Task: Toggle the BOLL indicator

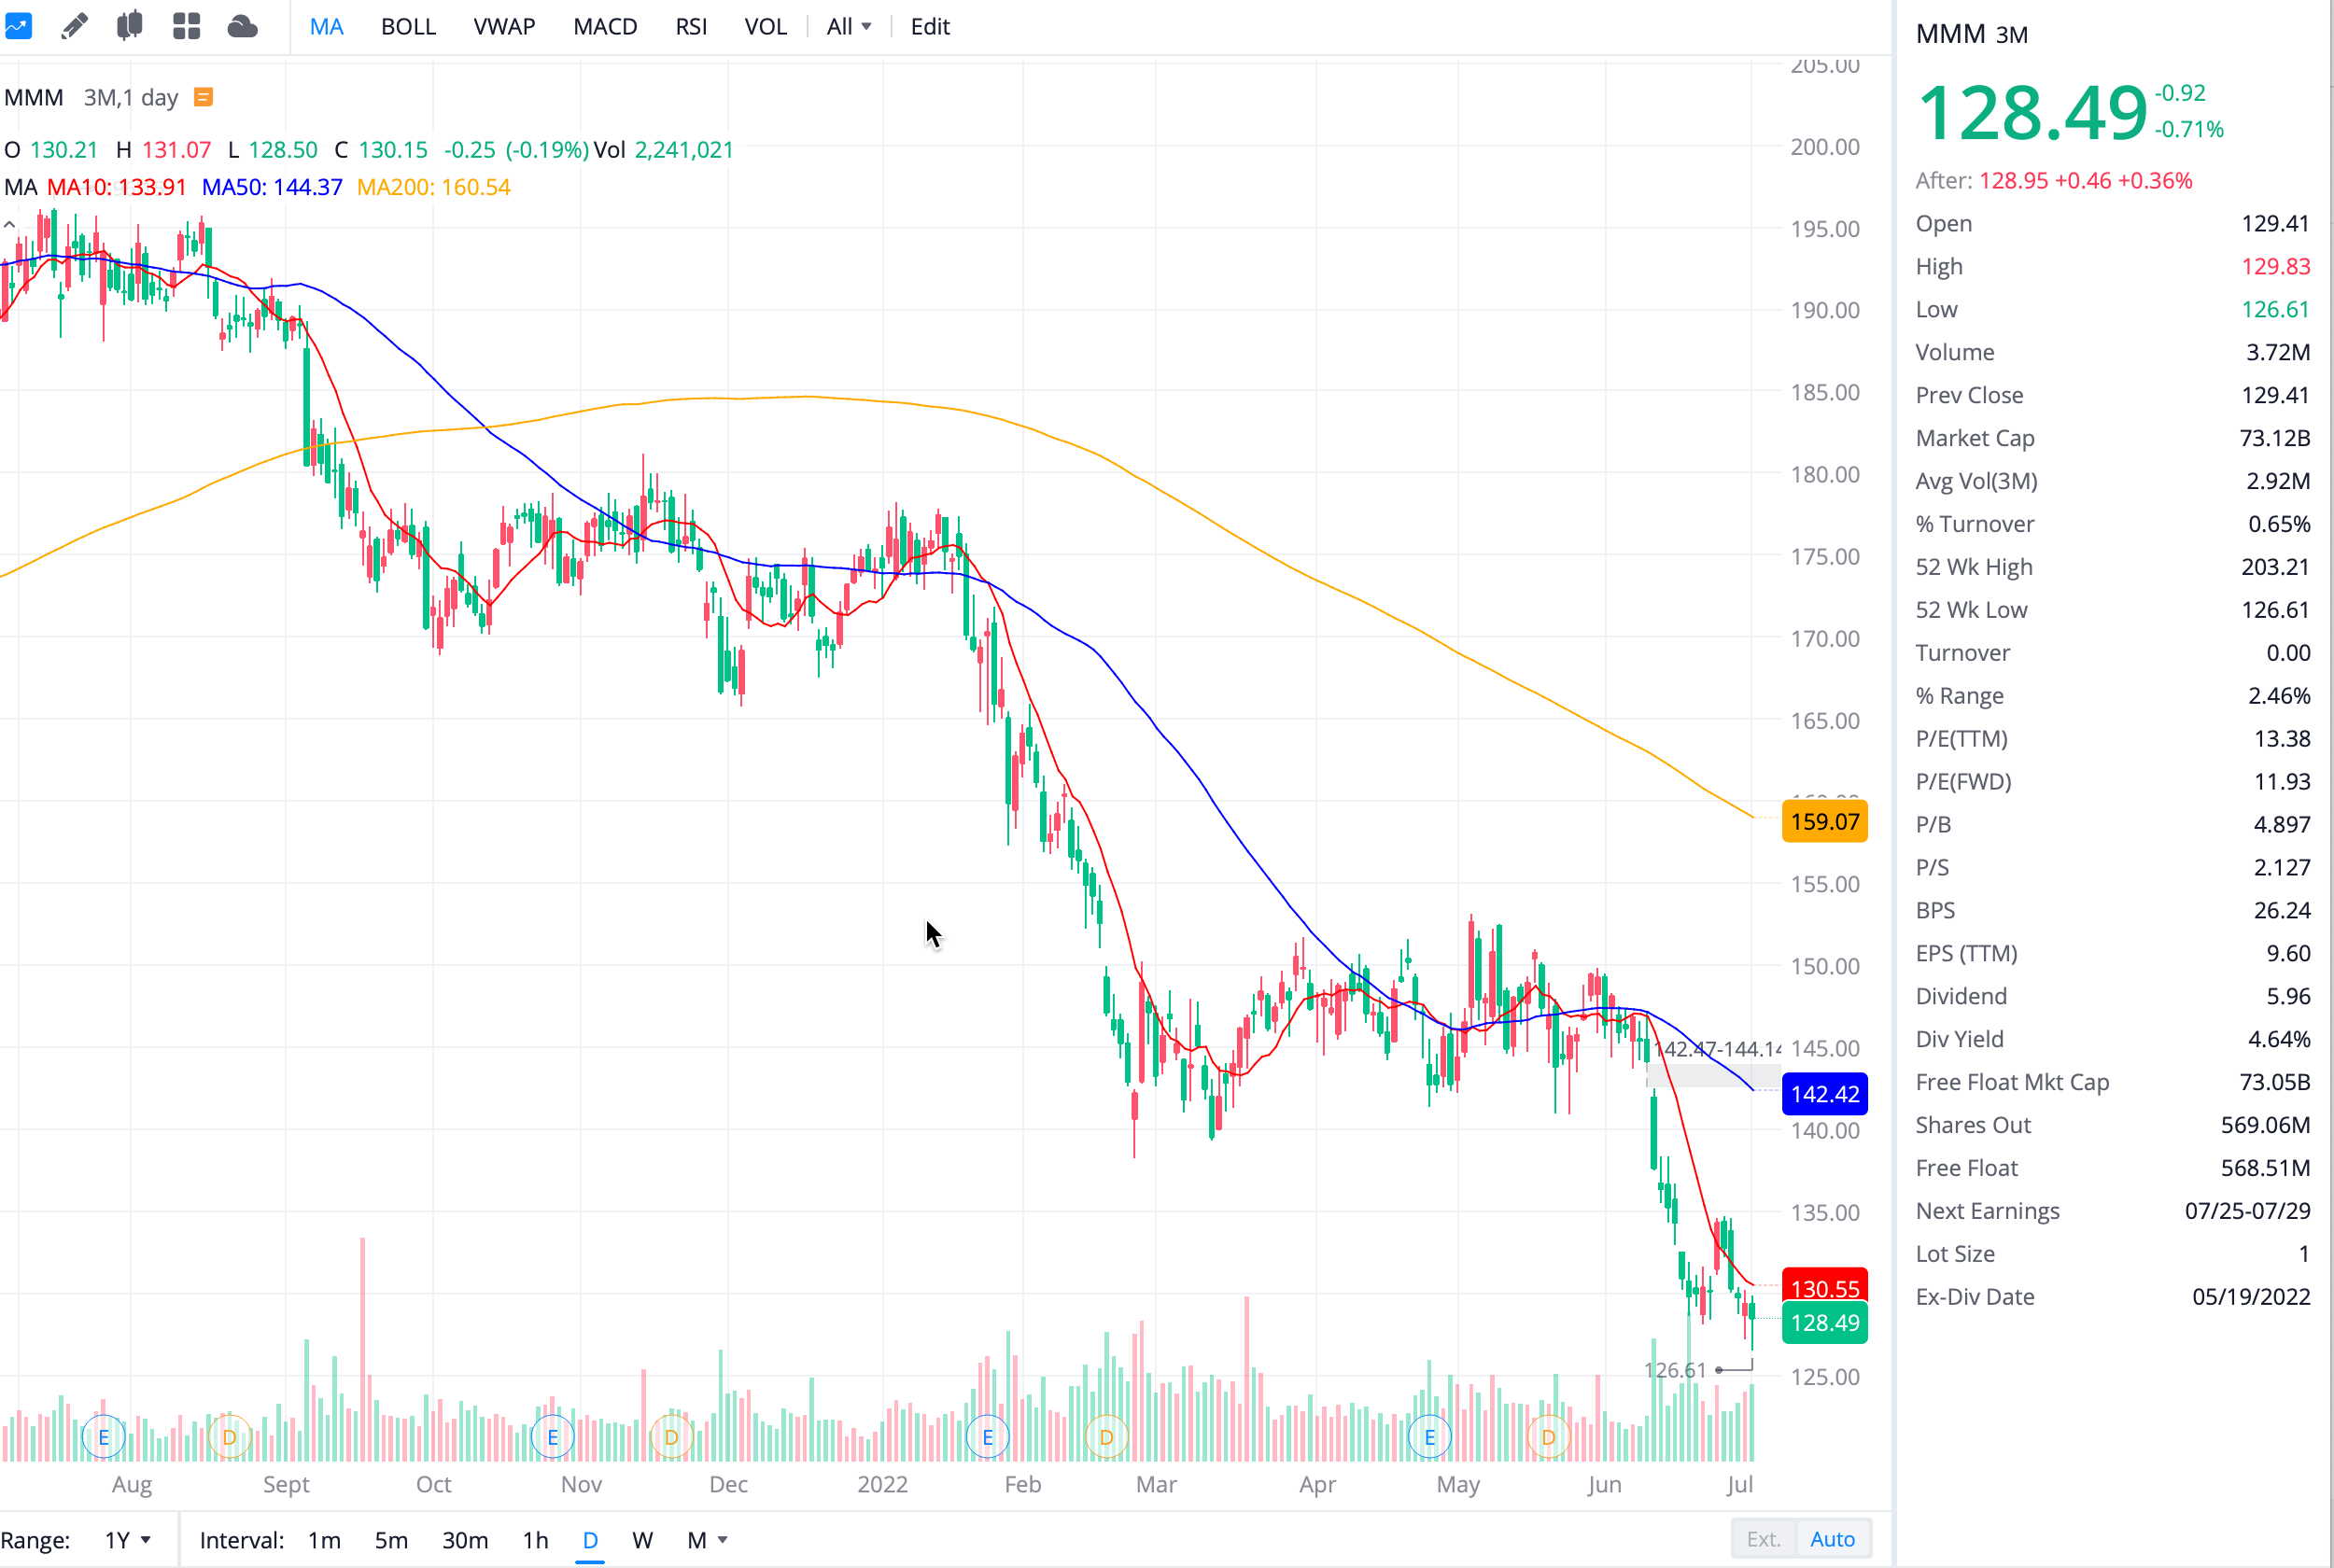Action: [x=408, y=27]
